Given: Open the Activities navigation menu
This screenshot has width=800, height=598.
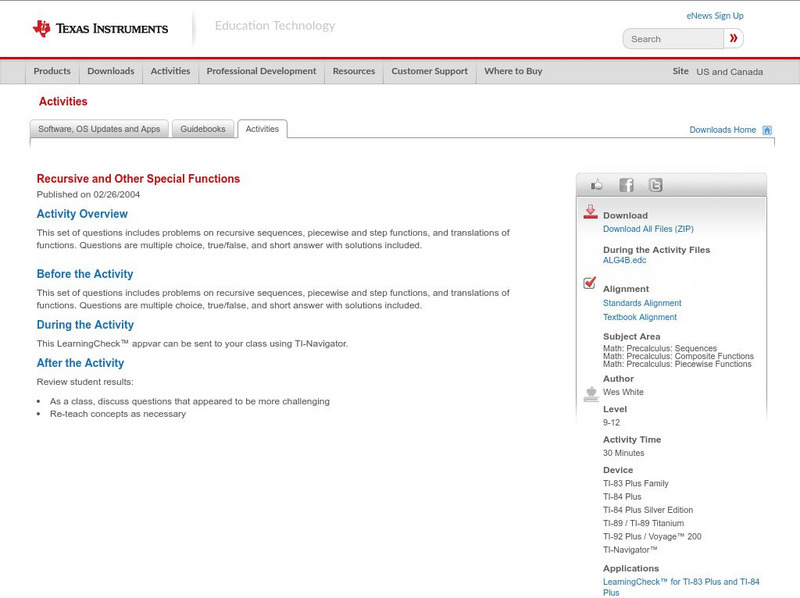Looking at the screenshot, I should [170, 71].
